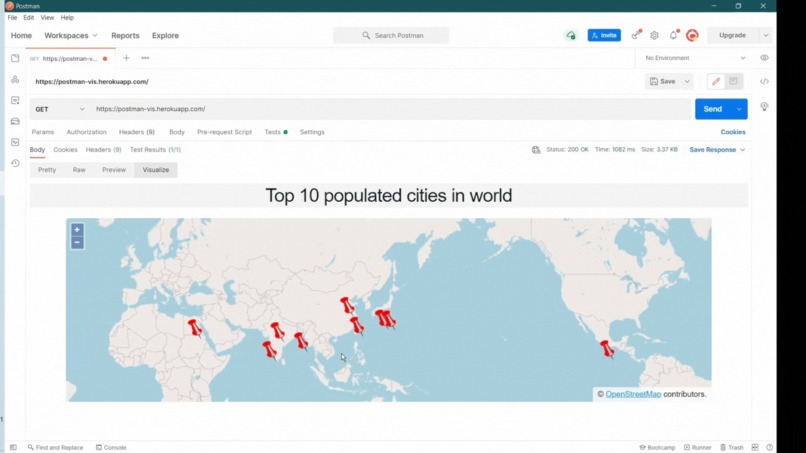806x453 pixels.
Task: Switch to the Params tab
Action: tap(43, 132)
